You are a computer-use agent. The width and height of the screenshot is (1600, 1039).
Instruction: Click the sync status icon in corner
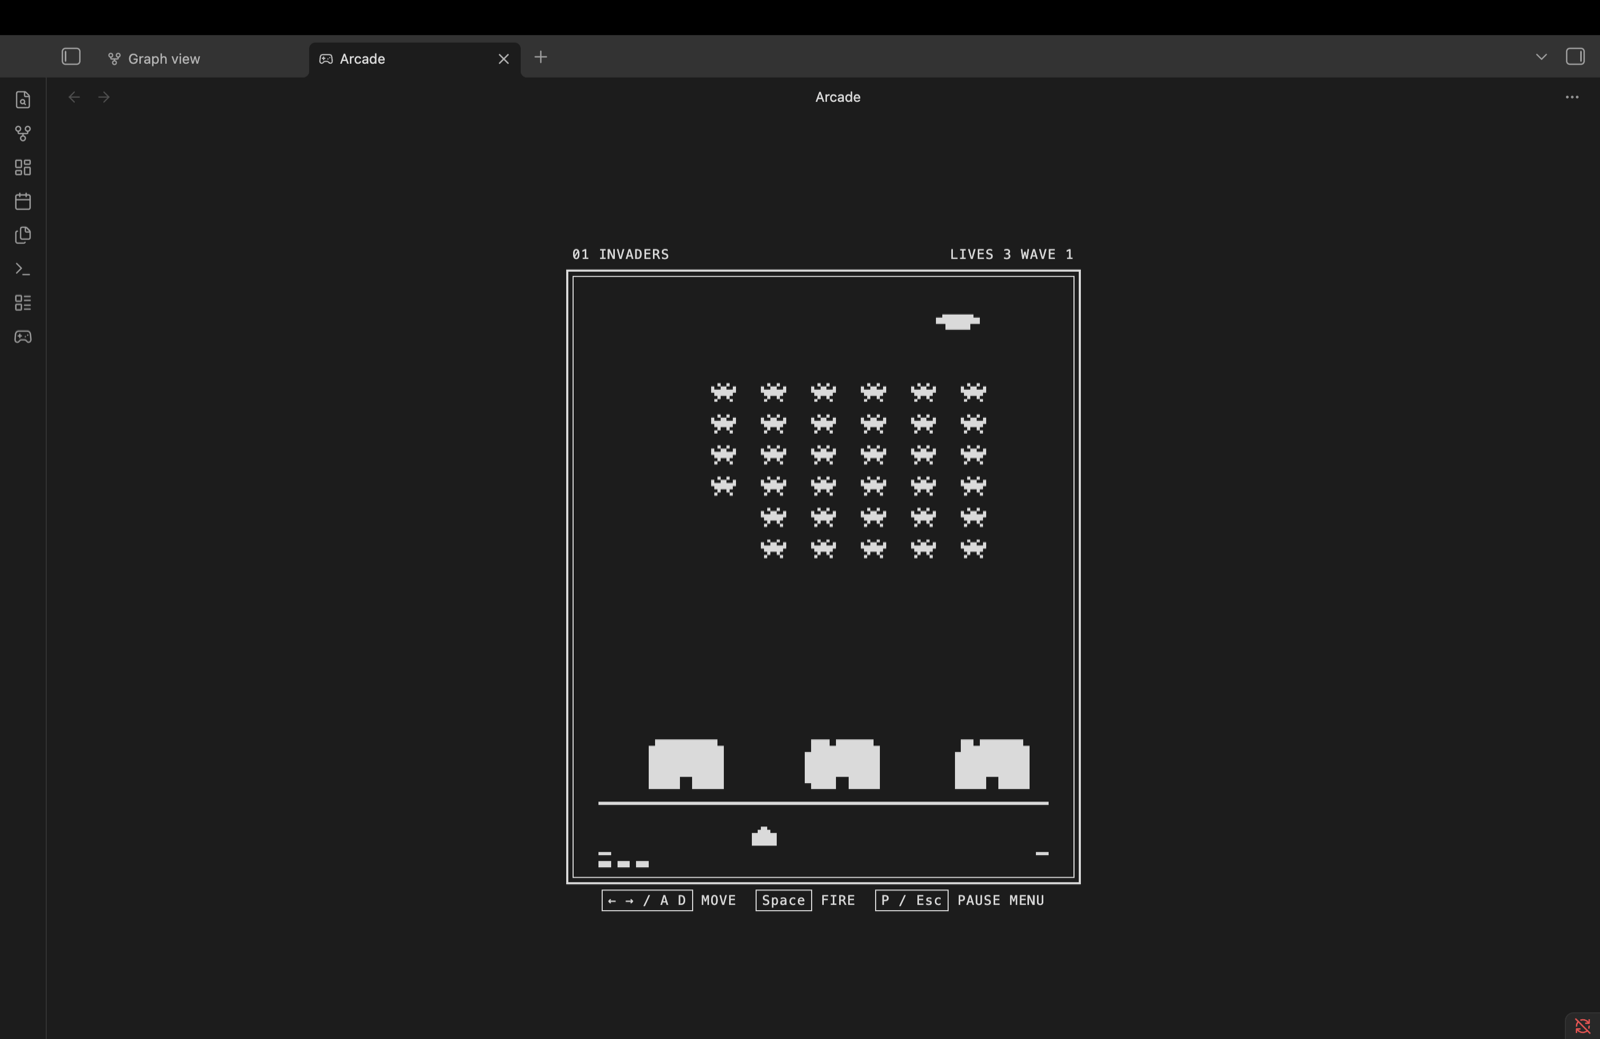1583,1026
